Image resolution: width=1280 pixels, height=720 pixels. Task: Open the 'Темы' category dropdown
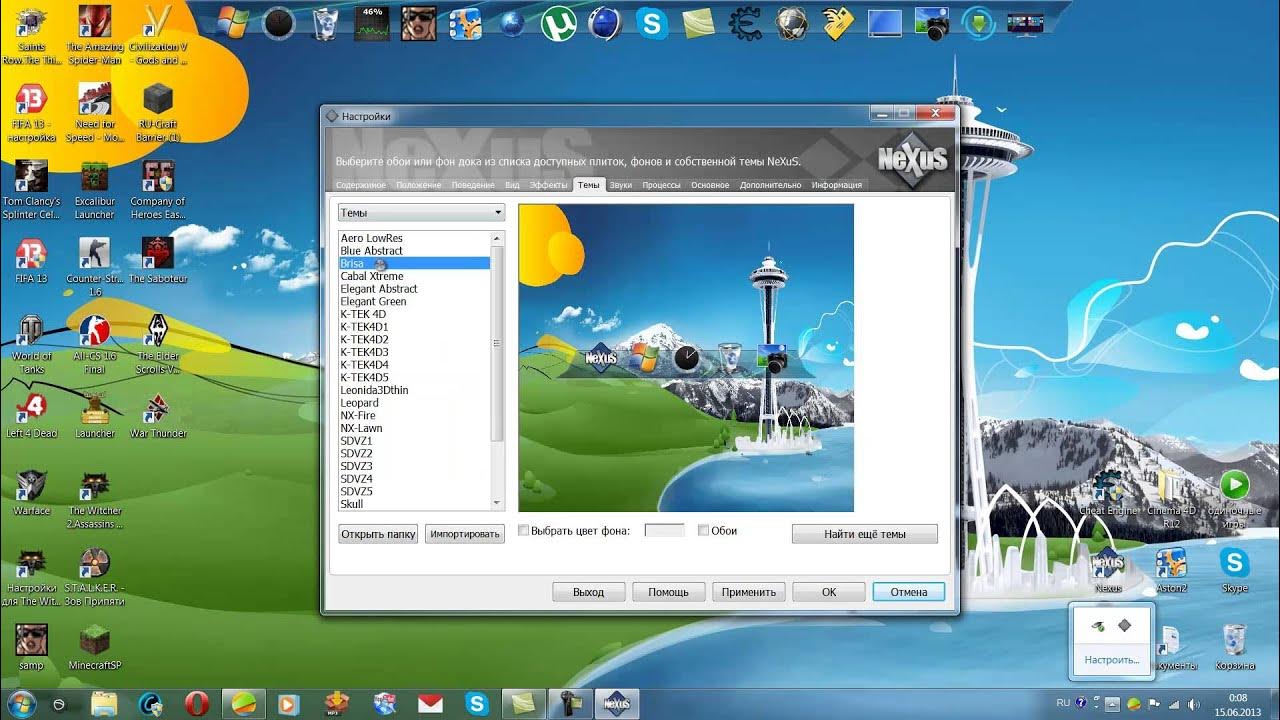pos(421,213)
